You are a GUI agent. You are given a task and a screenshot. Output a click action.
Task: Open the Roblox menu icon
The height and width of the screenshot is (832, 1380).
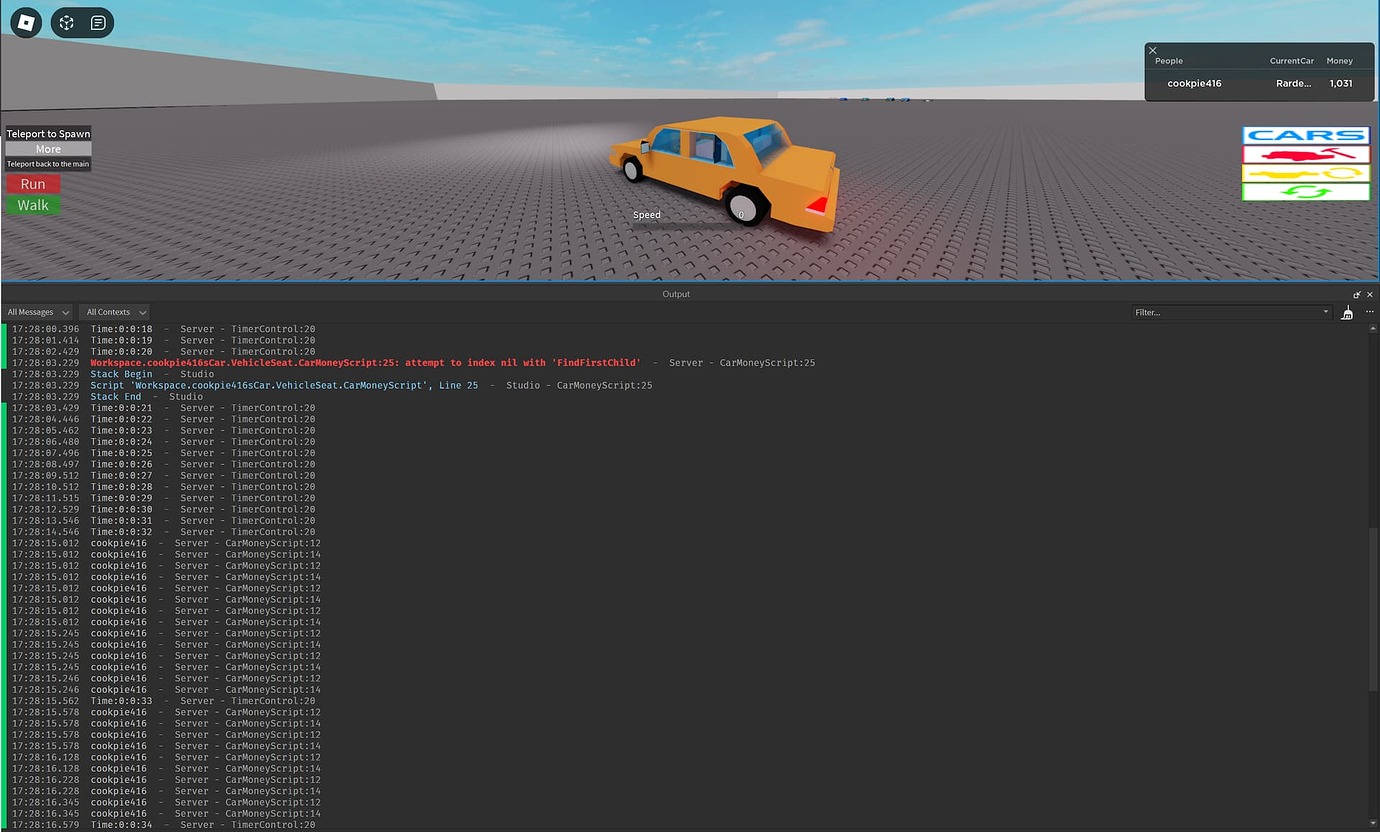(x=25, y=22)
